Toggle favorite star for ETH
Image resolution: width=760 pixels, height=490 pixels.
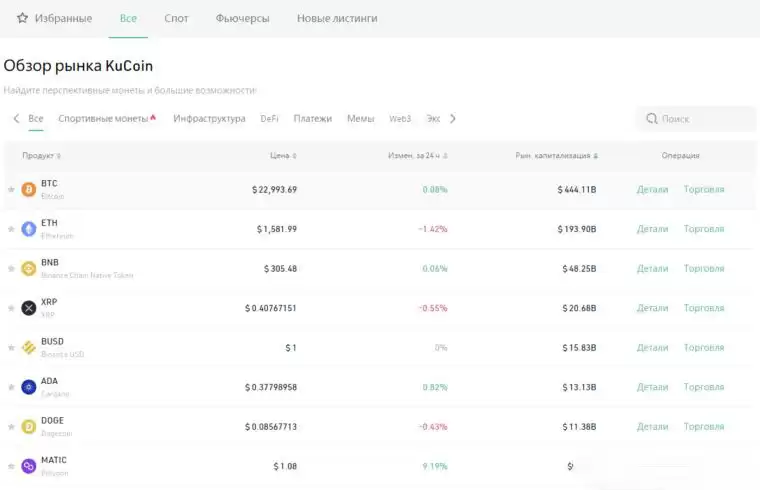click(x=11, y=229)
